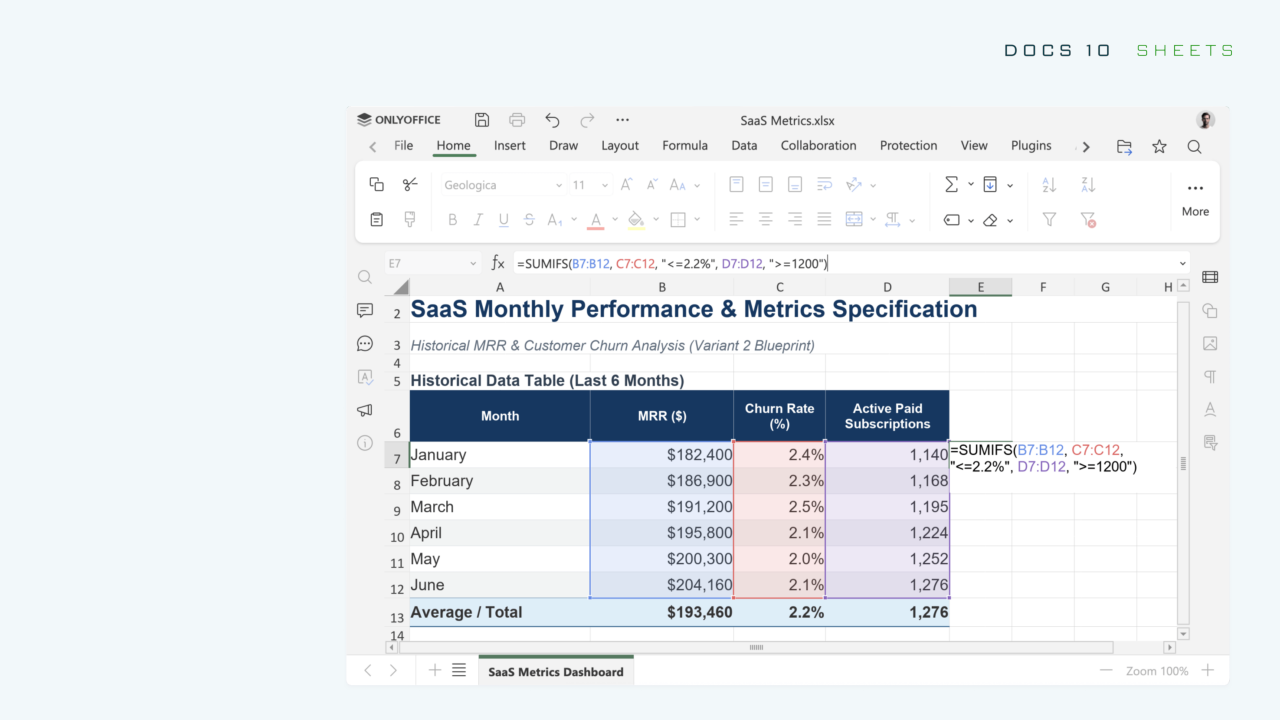Switch to the Formula tab
Viewport: 1280px width, 720px height.
point(685,146)
